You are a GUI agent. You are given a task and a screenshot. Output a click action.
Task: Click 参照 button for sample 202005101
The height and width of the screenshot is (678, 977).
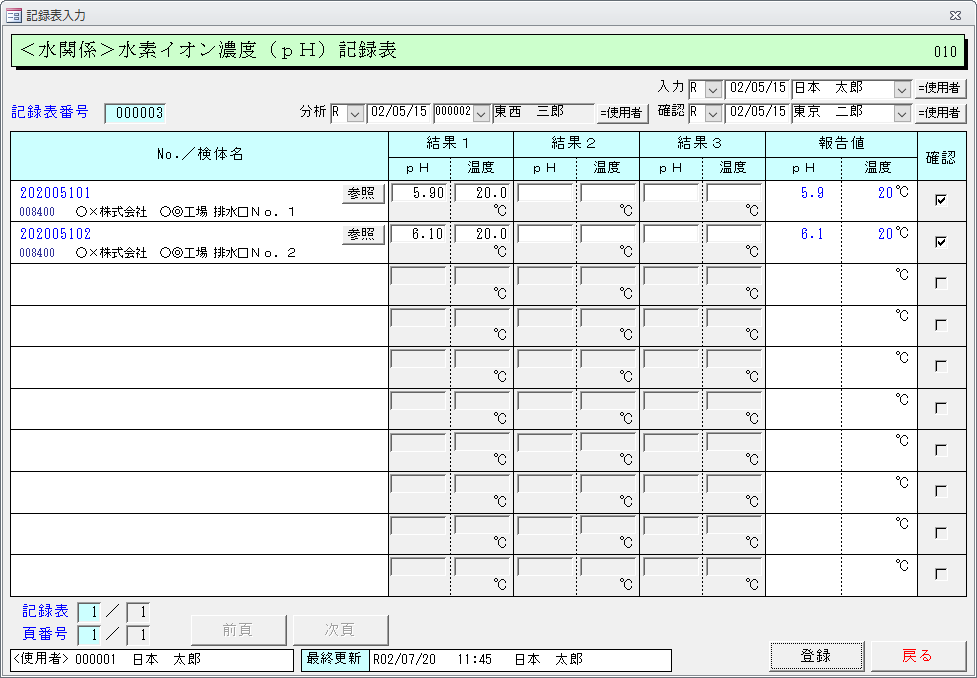pos(363,194)
